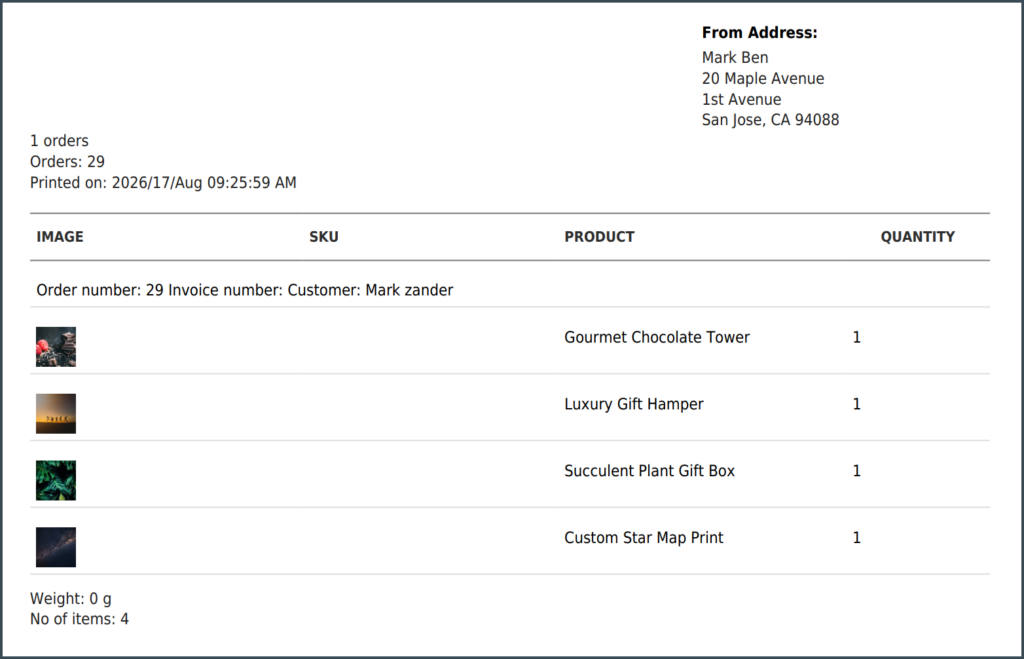Click the SKU column header
This screenshot has width=1024, height=659.
[x=324, y=236]
